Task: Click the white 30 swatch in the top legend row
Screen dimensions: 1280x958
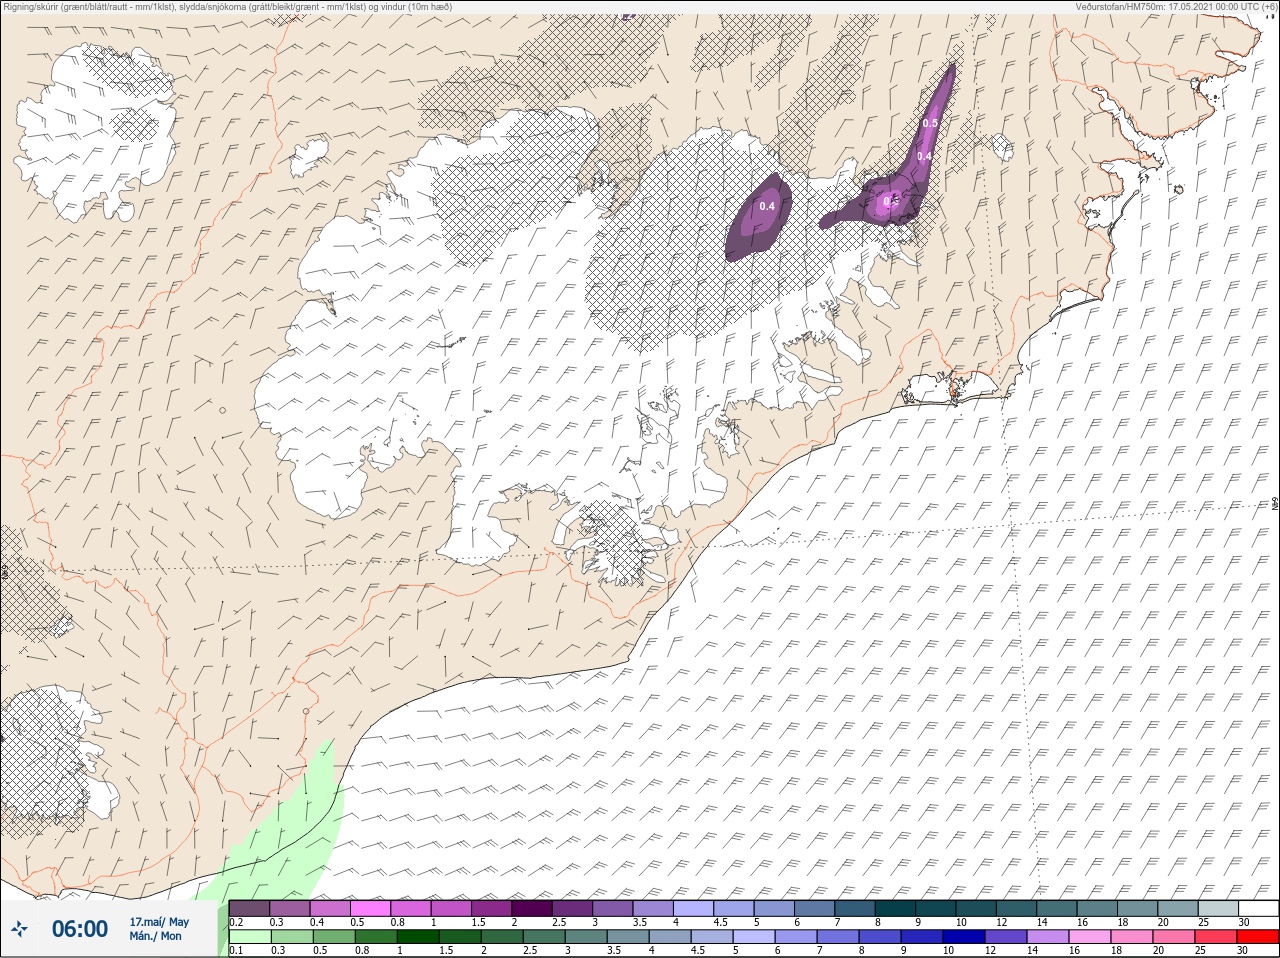Action: (x=1258, y=909)
